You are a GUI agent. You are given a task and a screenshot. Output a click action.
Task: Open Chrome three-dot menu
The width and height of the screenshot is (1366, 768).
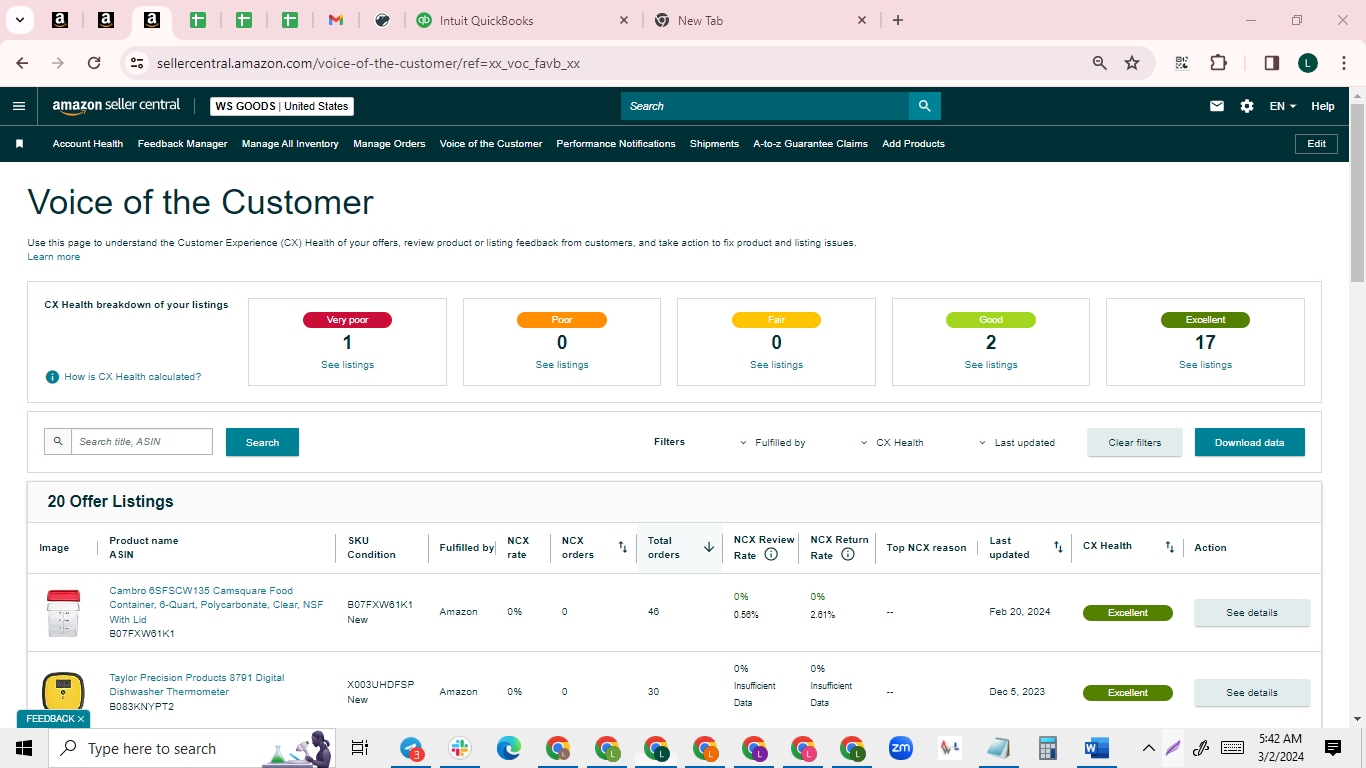tap(1342, 63)
